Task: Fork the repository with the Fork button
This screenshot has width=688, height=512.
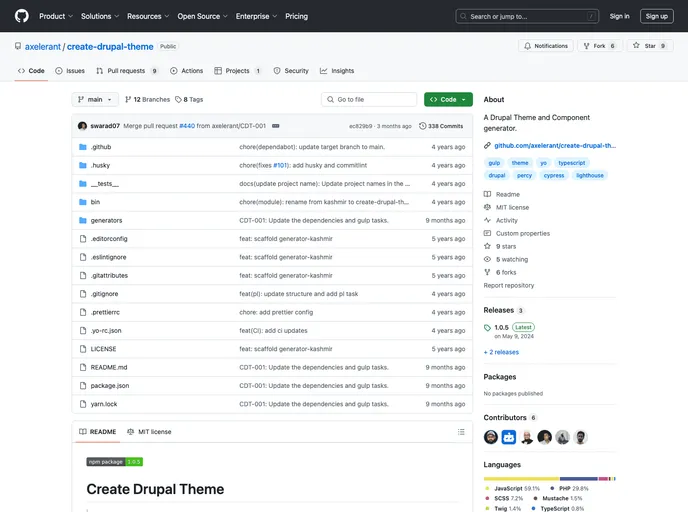Action: coord(599,46)
